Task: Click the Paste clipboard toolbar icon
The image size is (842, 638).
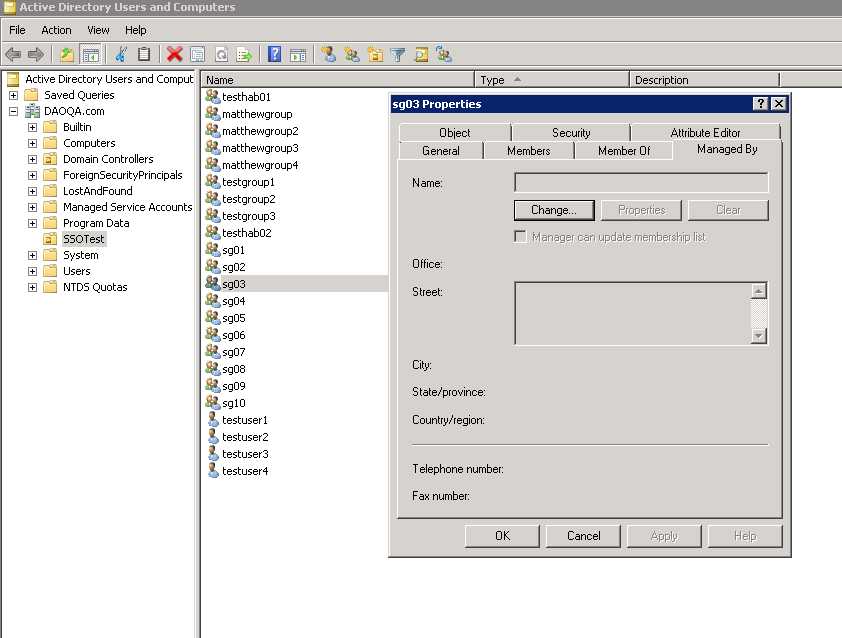Action: [x=144, y=55]
